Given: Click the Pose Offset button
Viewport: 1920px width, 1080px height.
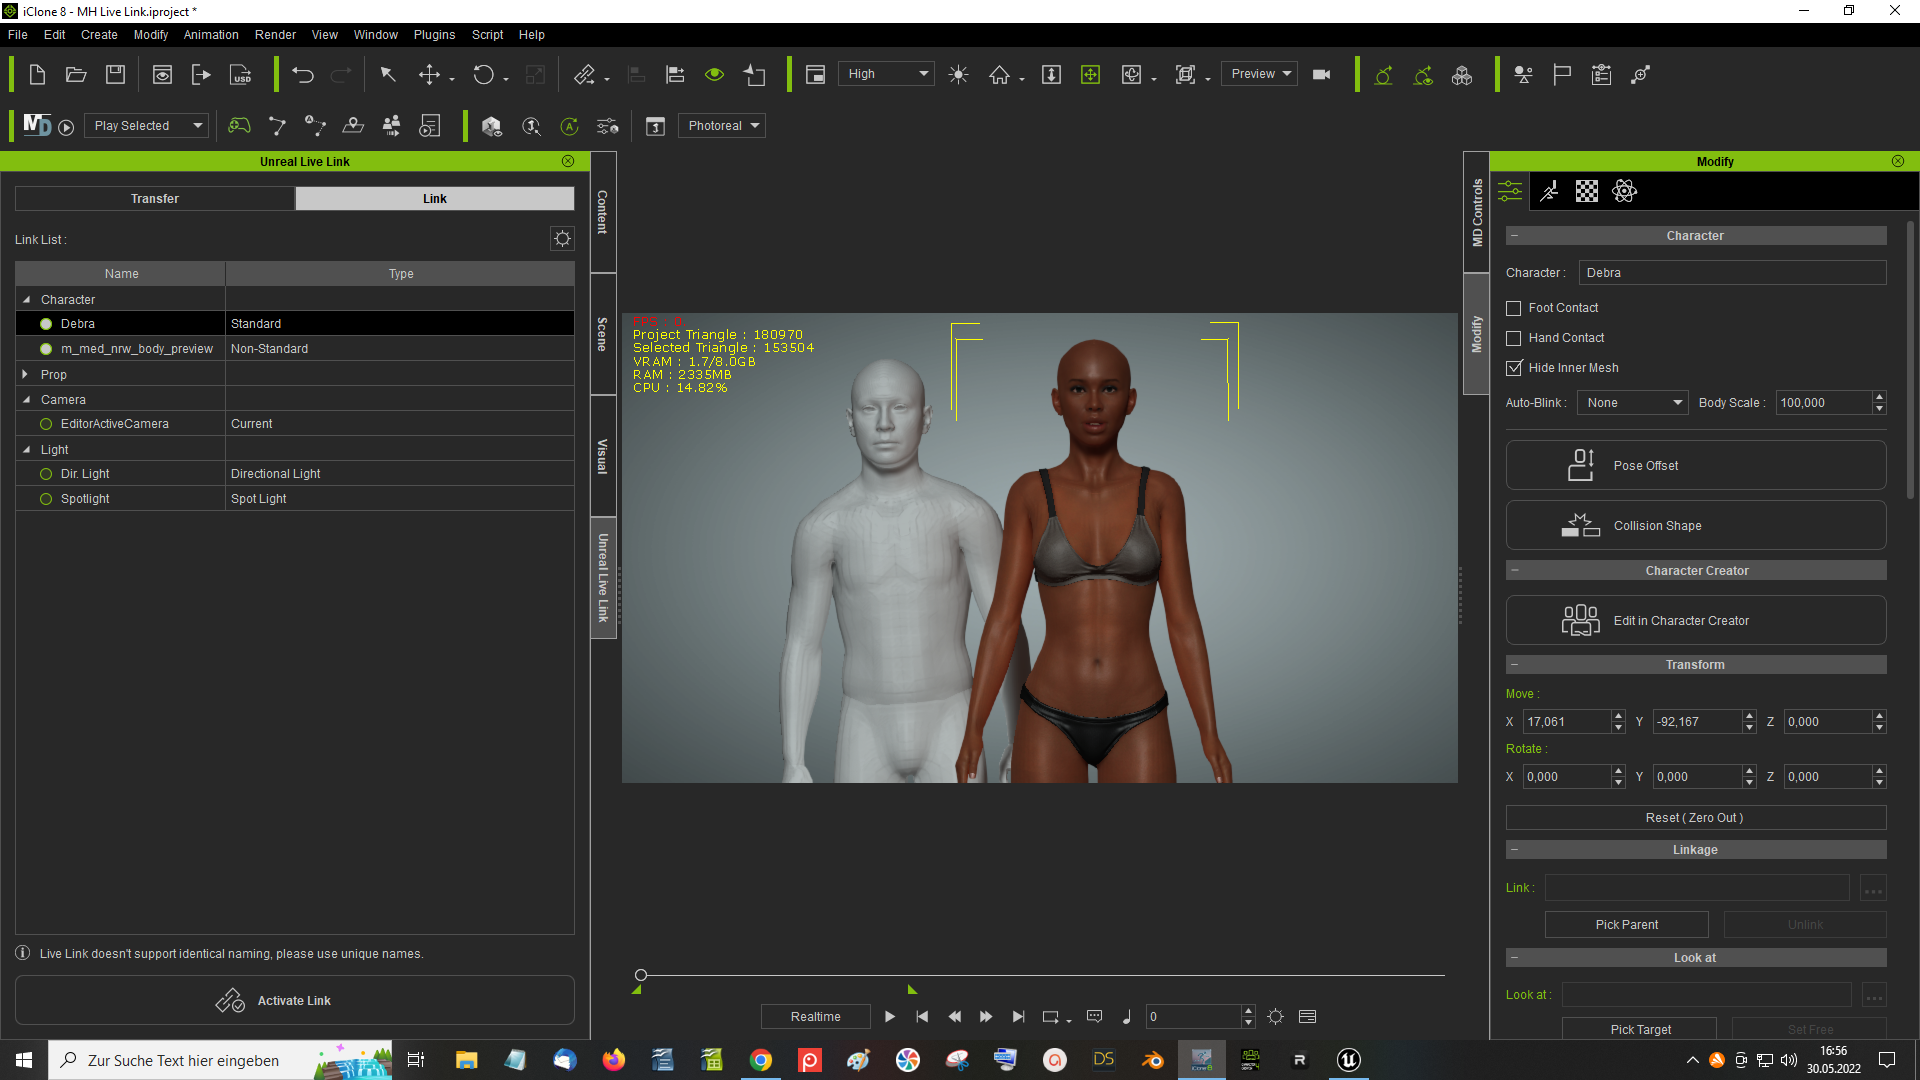Looking at the screenshot, I should [1696, 465].
